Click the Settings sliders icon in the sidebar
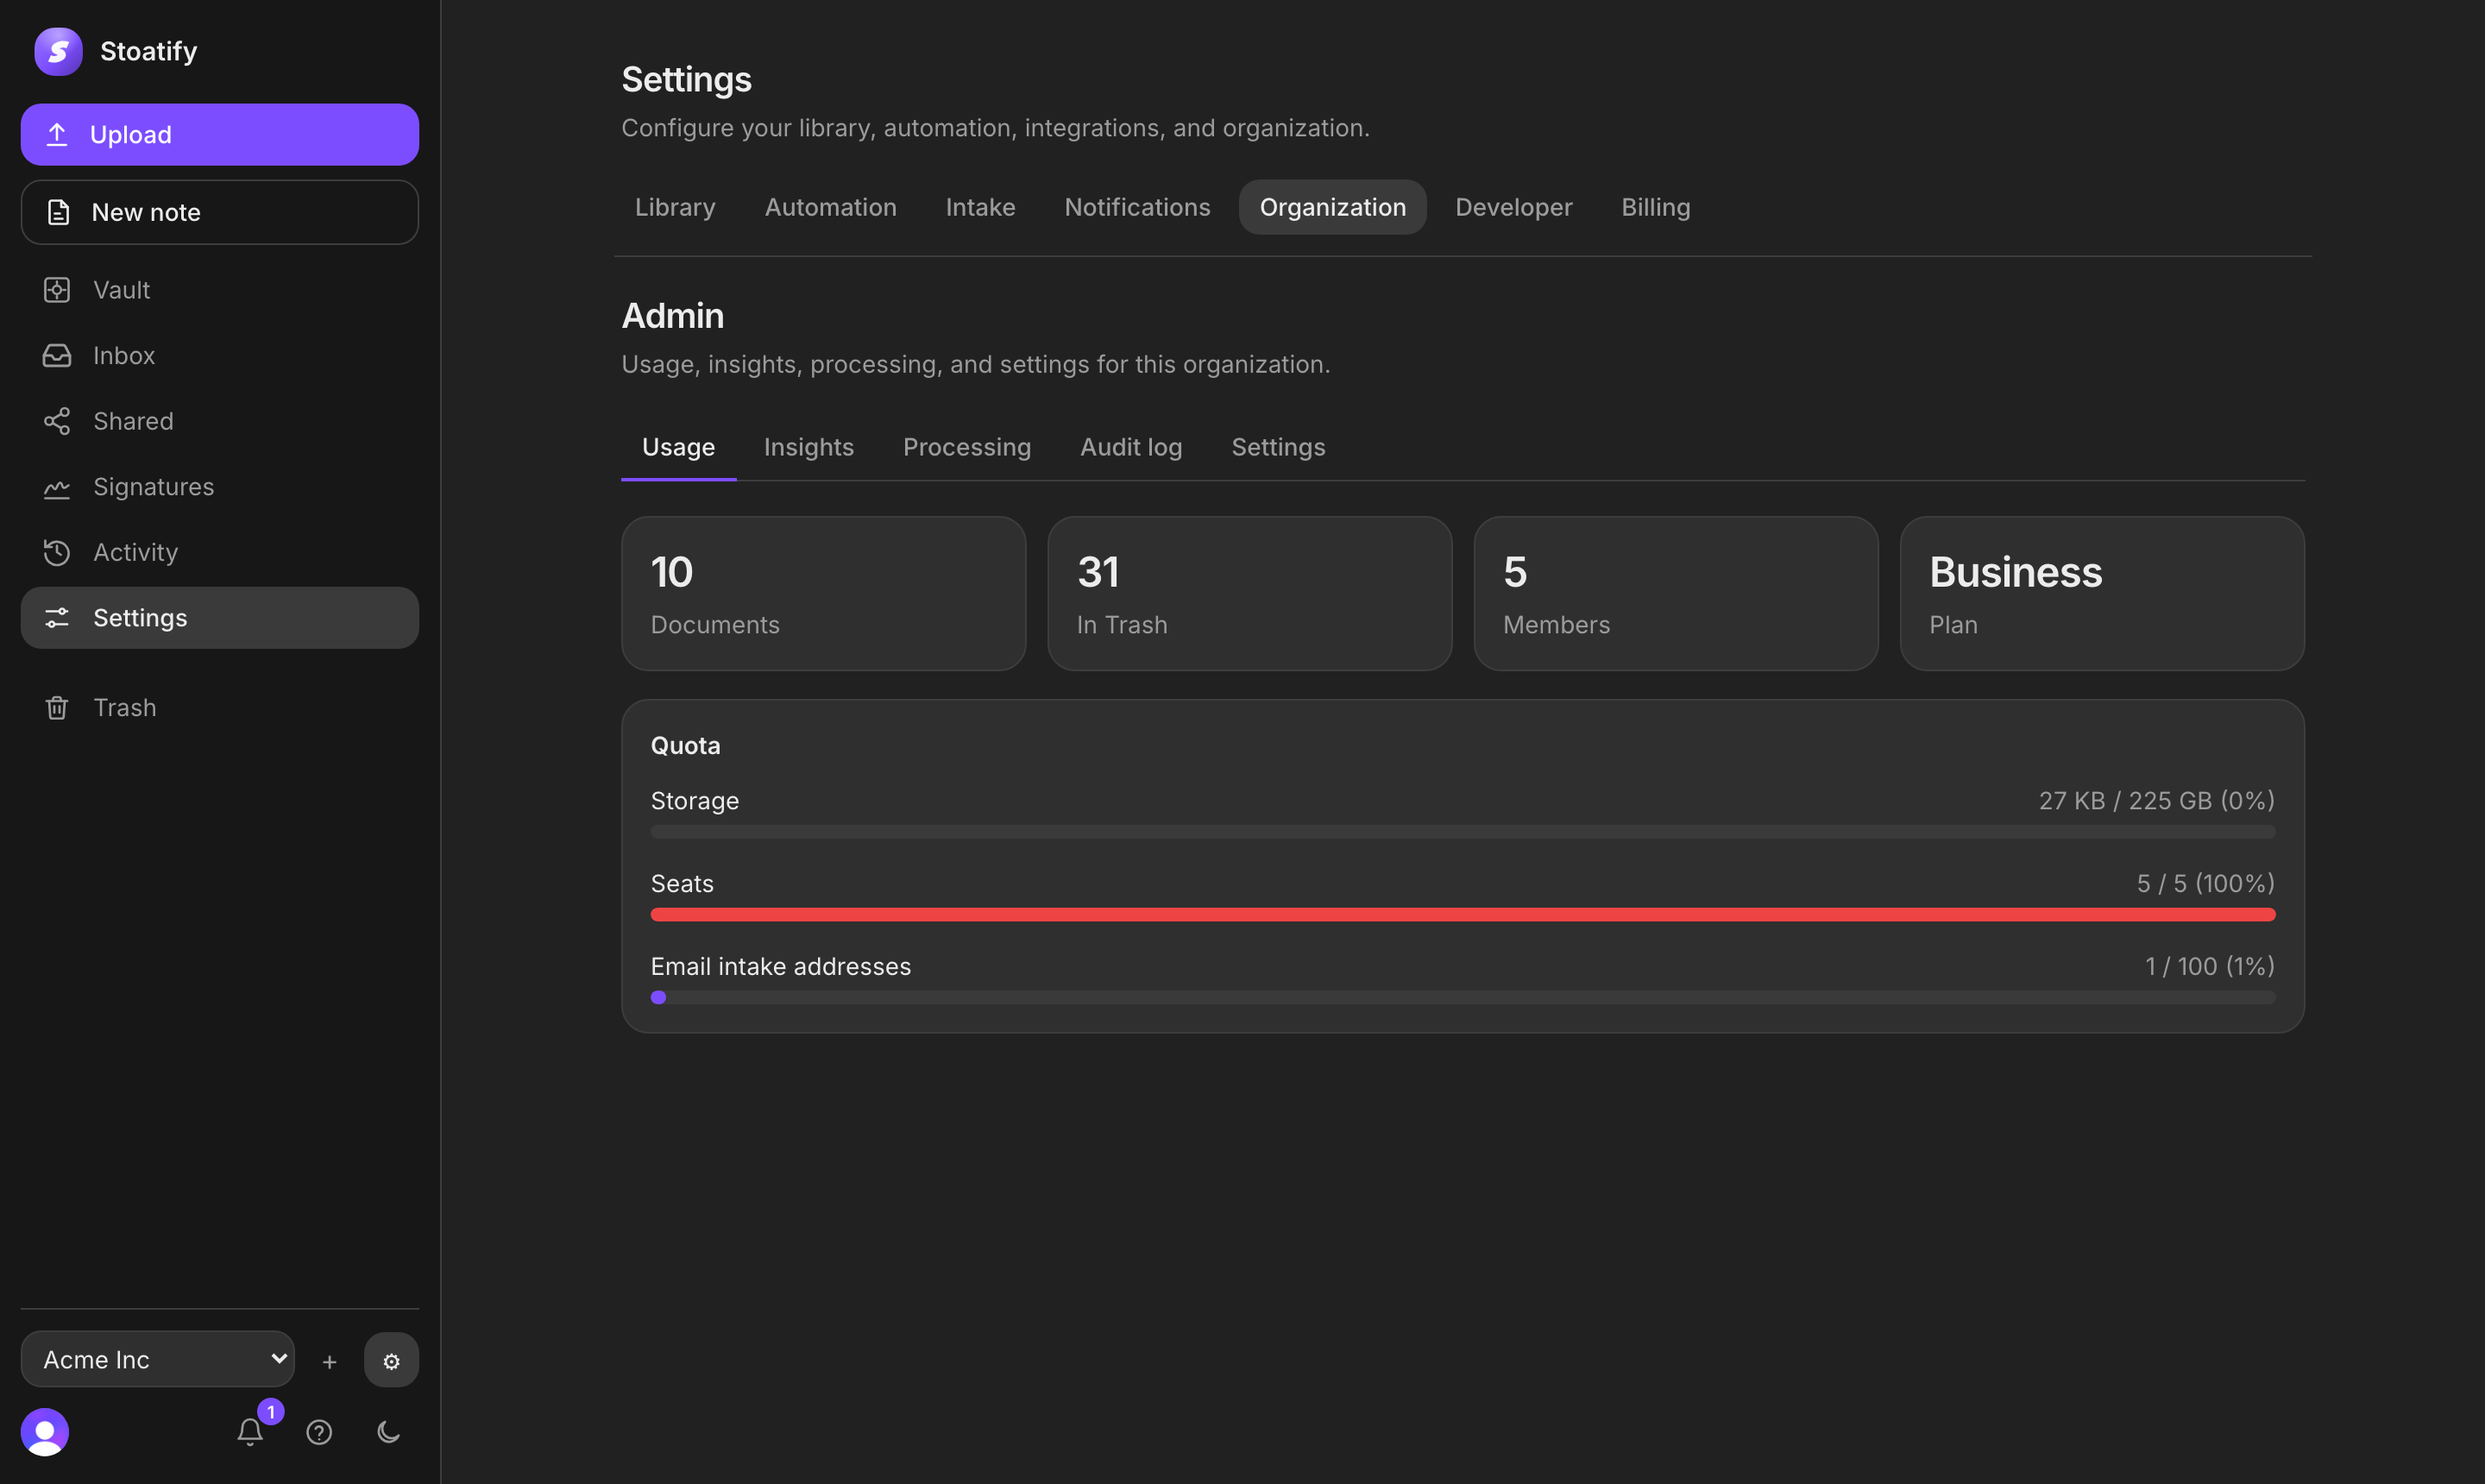This screenshot has height=1484, width=2485. tap(57, 618)
